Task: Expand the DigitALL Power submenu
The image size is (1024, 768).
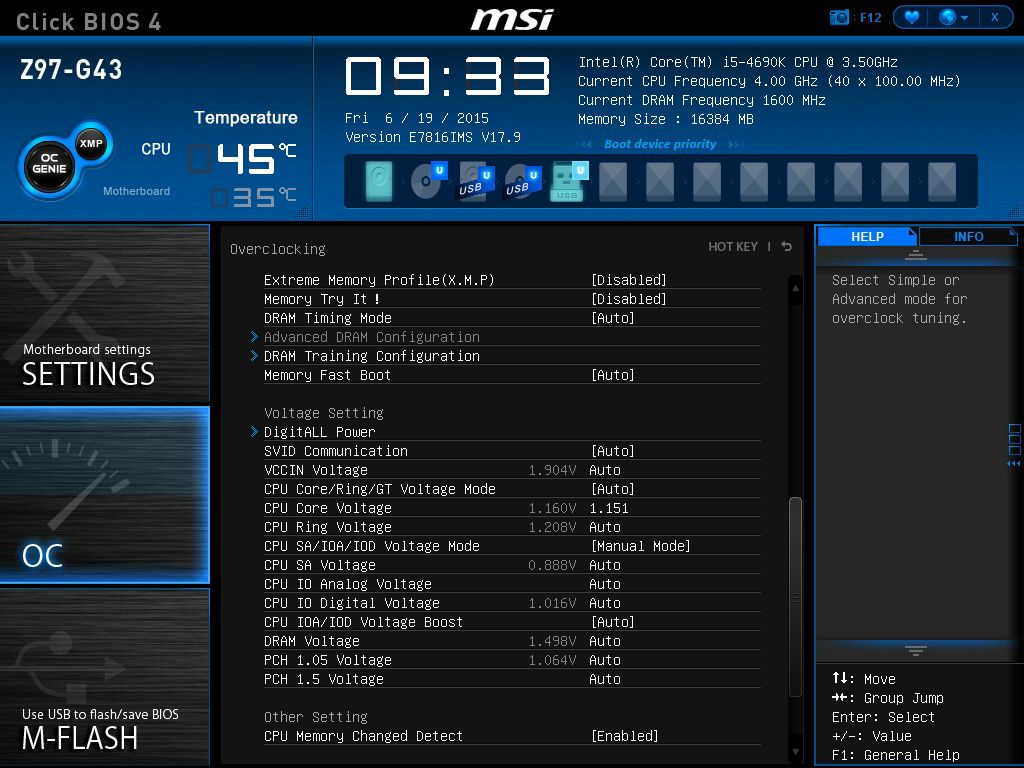Action: pos(319,432)
